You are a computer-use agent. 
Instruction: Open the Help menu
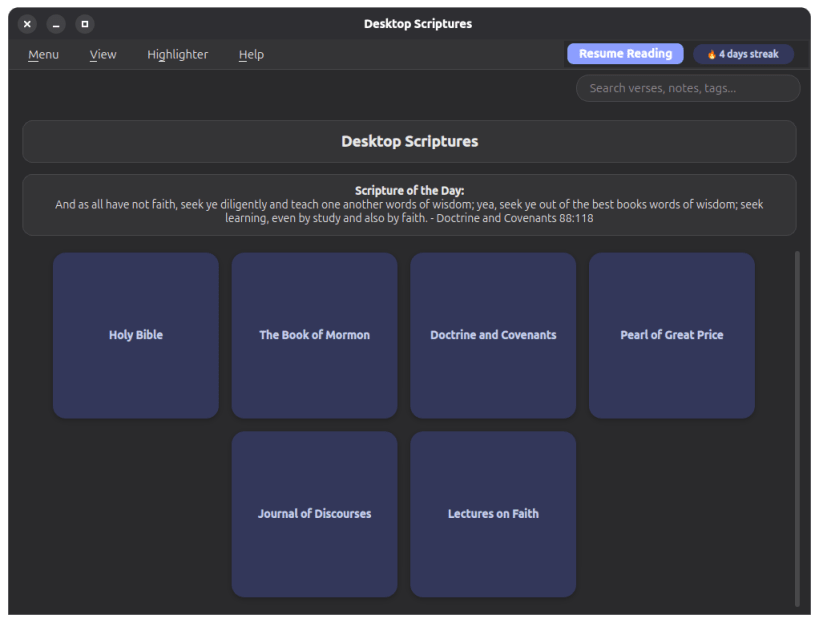tap(251, 54)
